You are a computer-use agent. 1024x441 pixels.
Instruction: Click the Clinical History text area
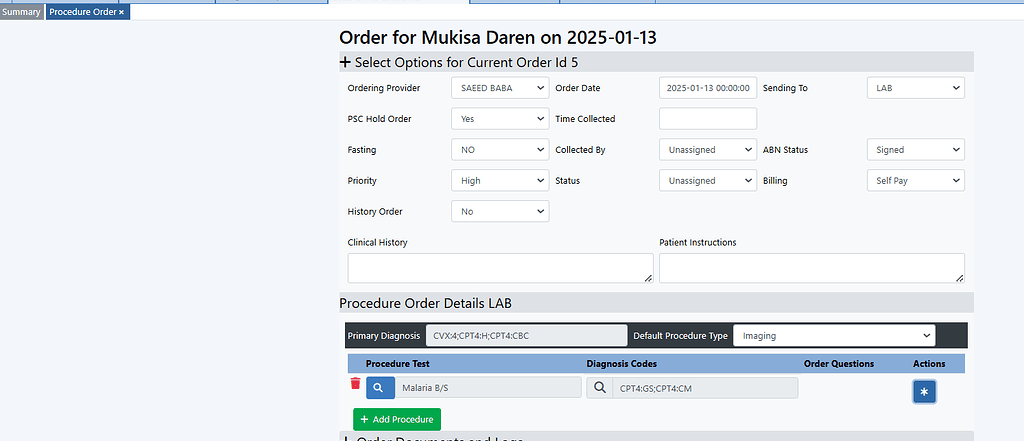(x=500, y=268)
